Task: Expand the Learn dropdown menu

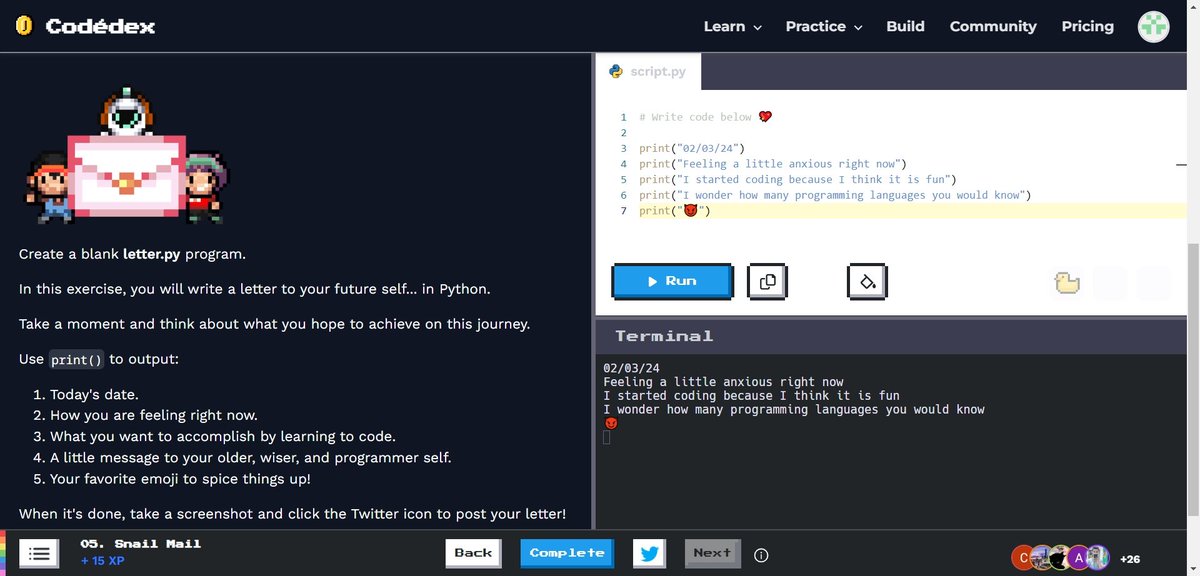Action: click(733, 27)
